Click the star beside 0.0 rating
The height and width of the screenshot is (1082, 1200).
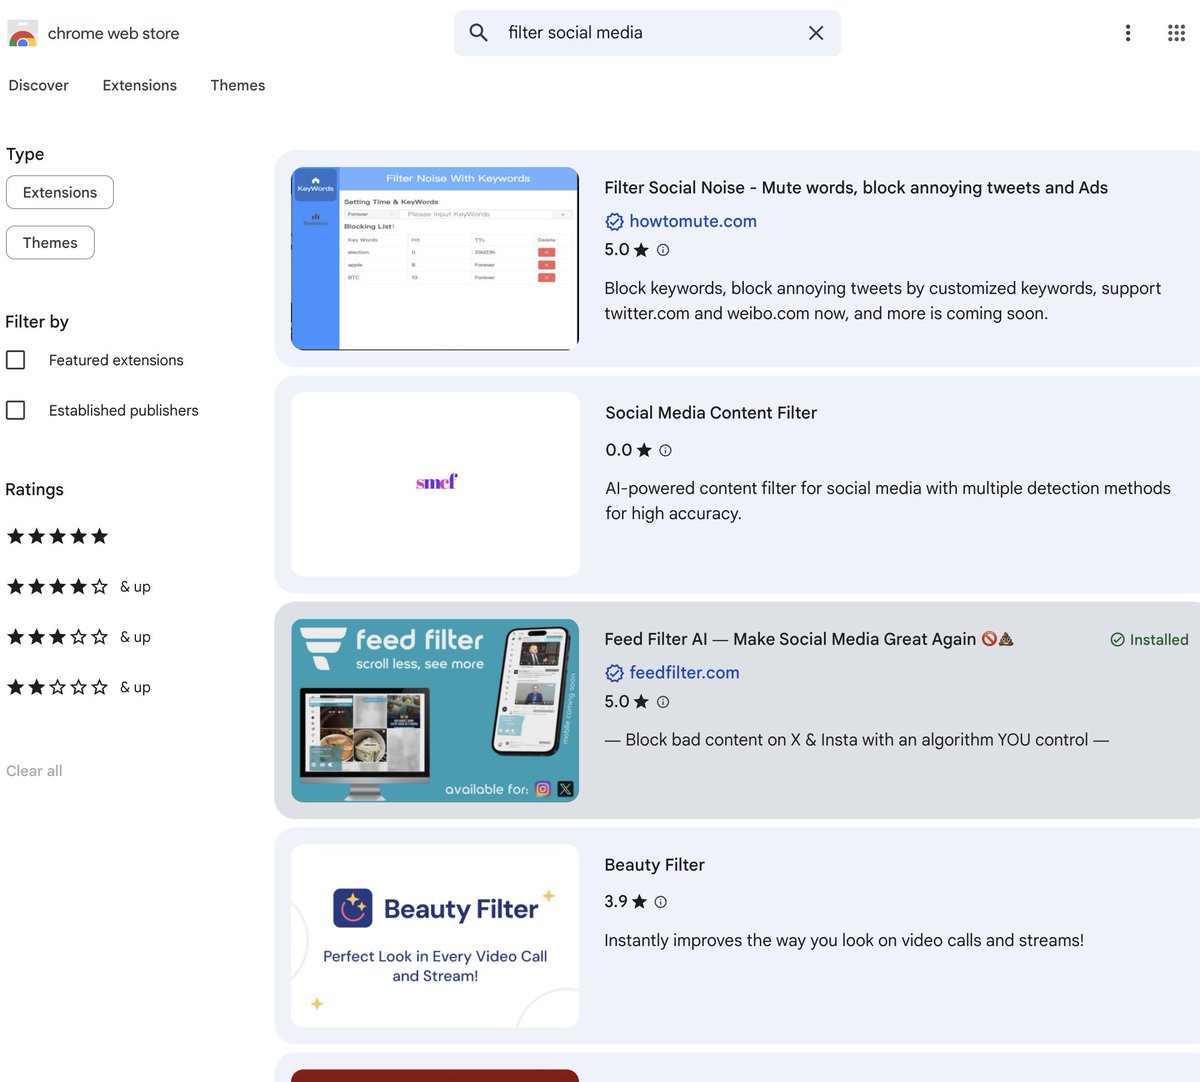pyautogui.click(x=644, y=451)
